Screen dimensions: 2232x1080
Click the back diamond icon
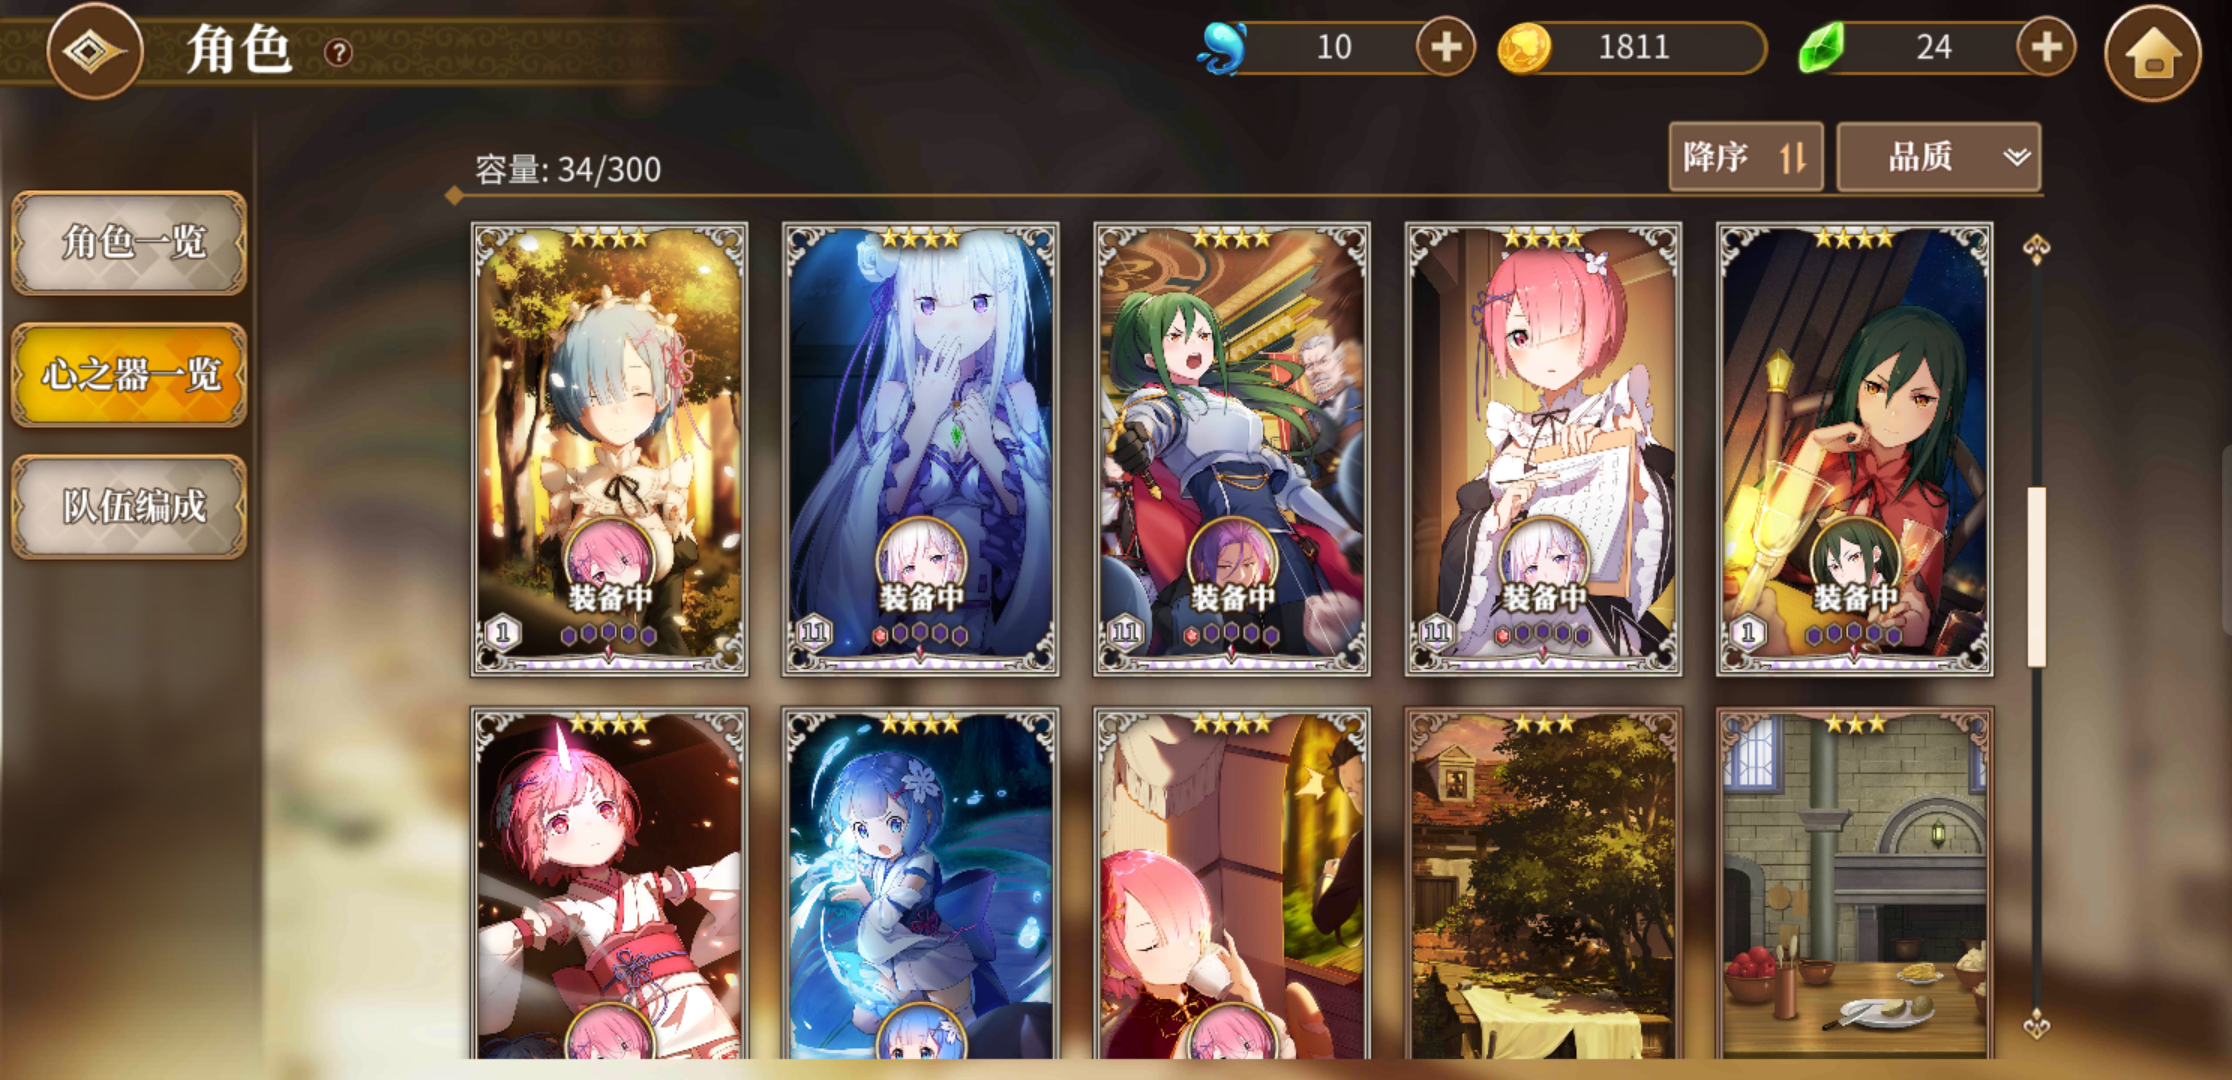[95, 51]
